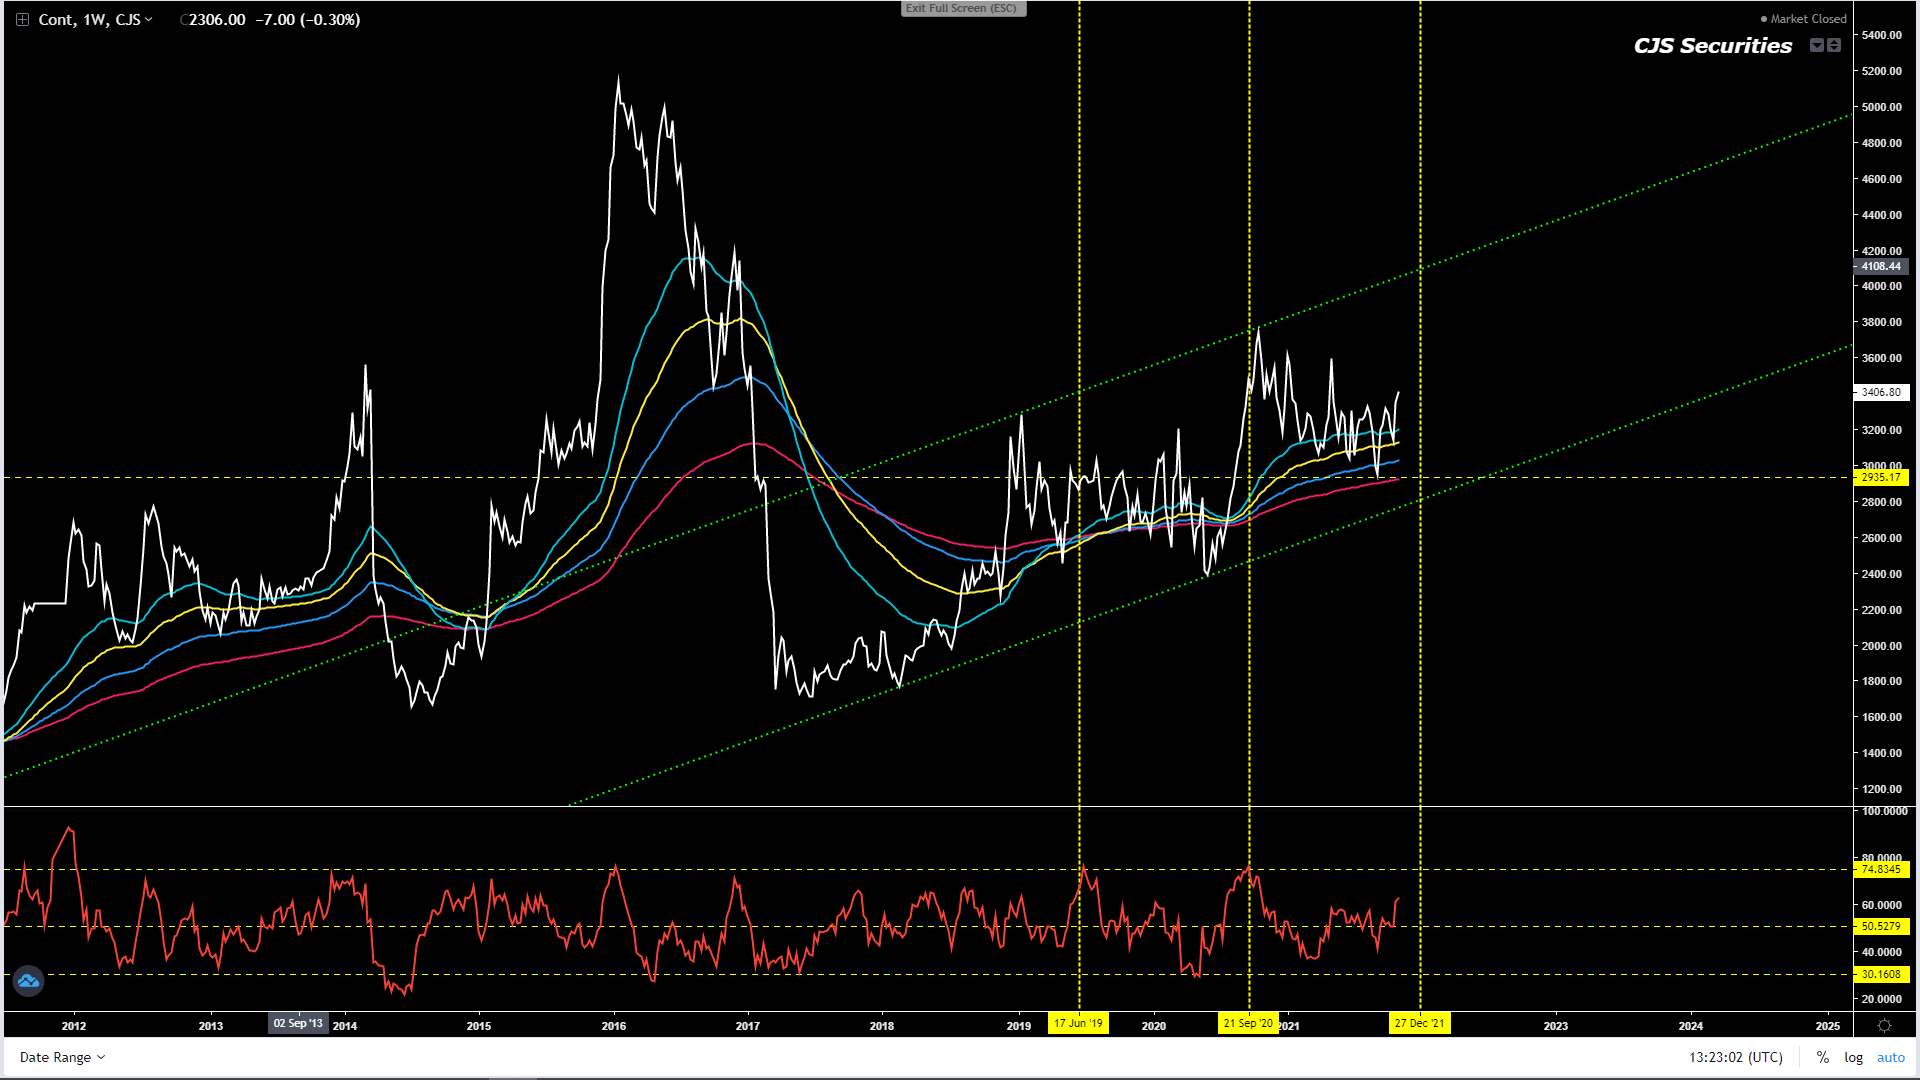Viewport: 1920px width, 1080px height.
Task: Select the 21 Sep '20 timeline marker
Action: [x=1248, y=1023]
